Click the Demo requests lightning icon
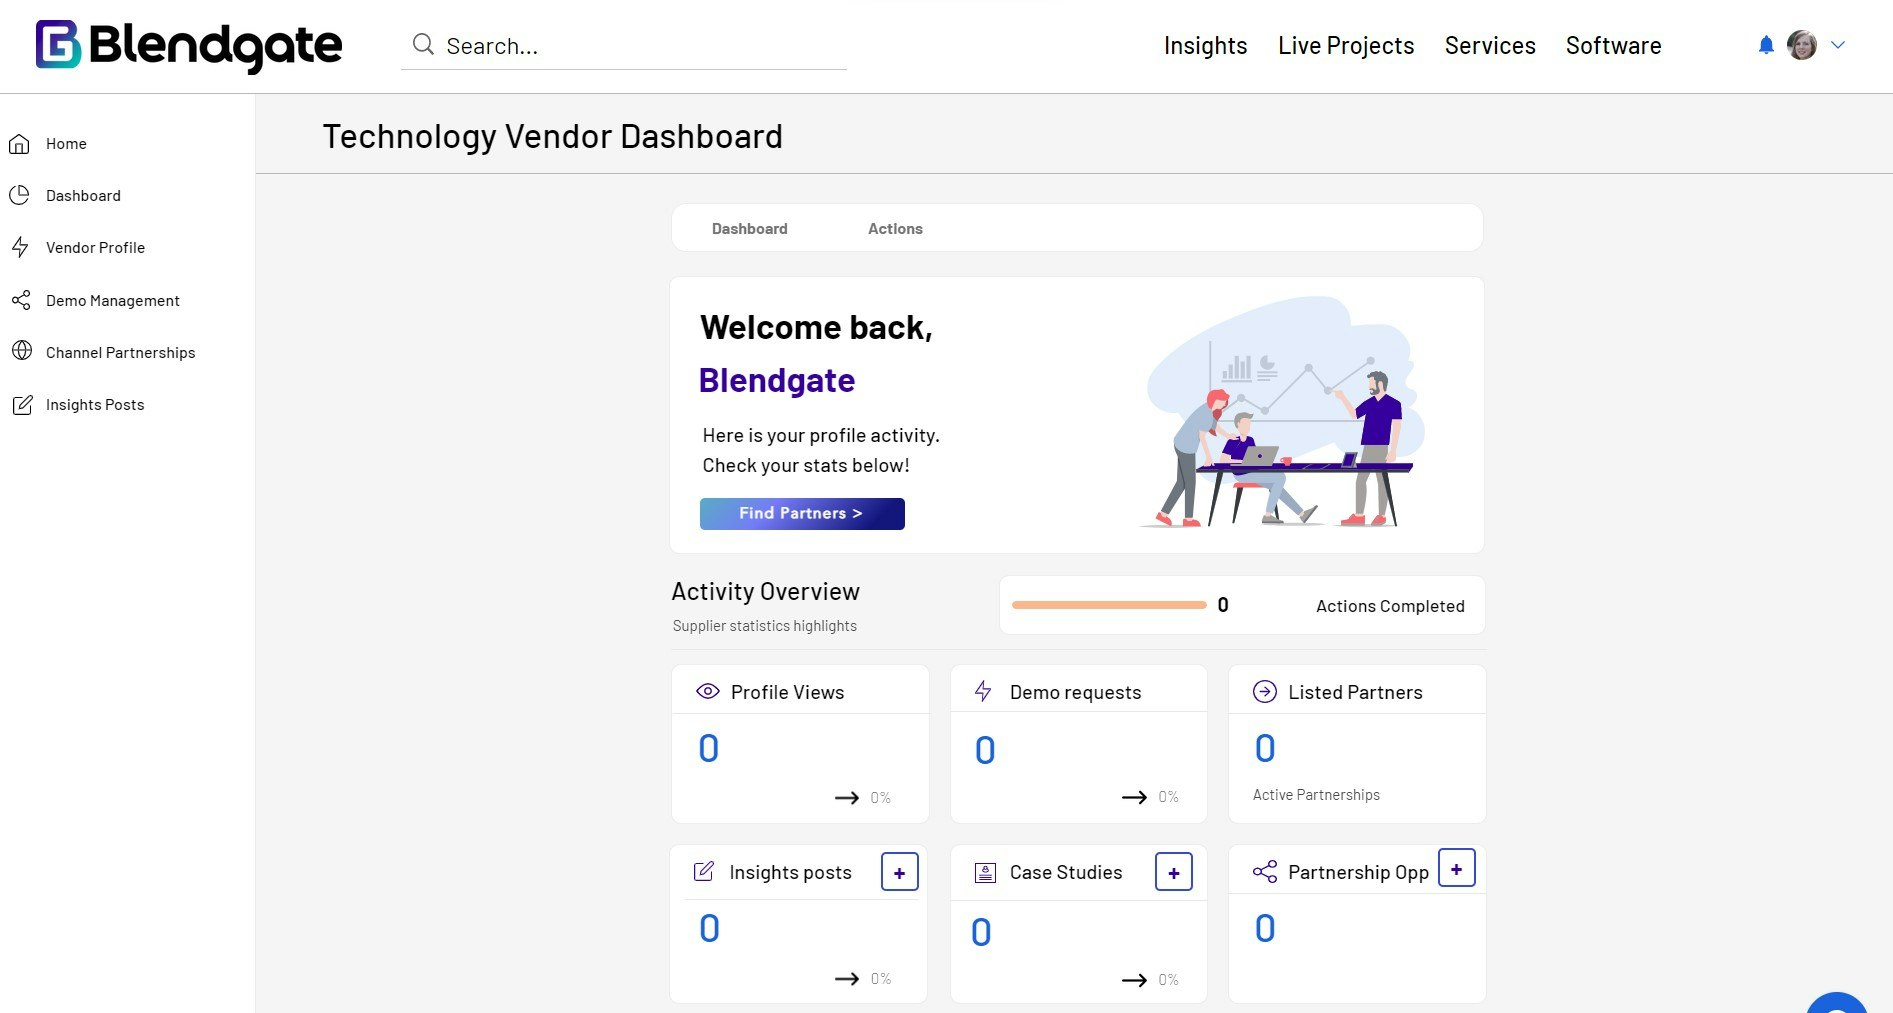This screenshot has height=1013, width=1893. (983, 691)
